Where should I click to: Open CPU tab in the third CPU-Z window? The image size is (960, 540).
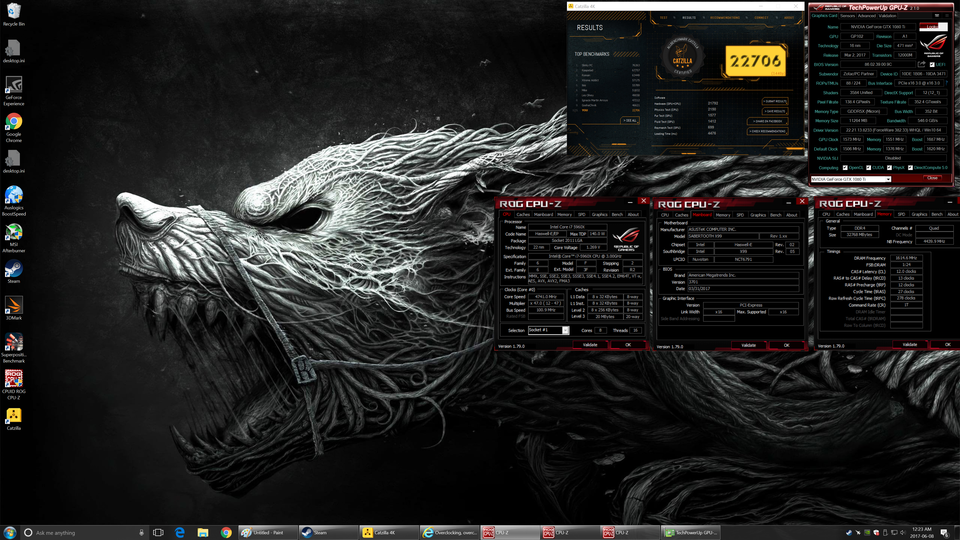pos(826,214)
